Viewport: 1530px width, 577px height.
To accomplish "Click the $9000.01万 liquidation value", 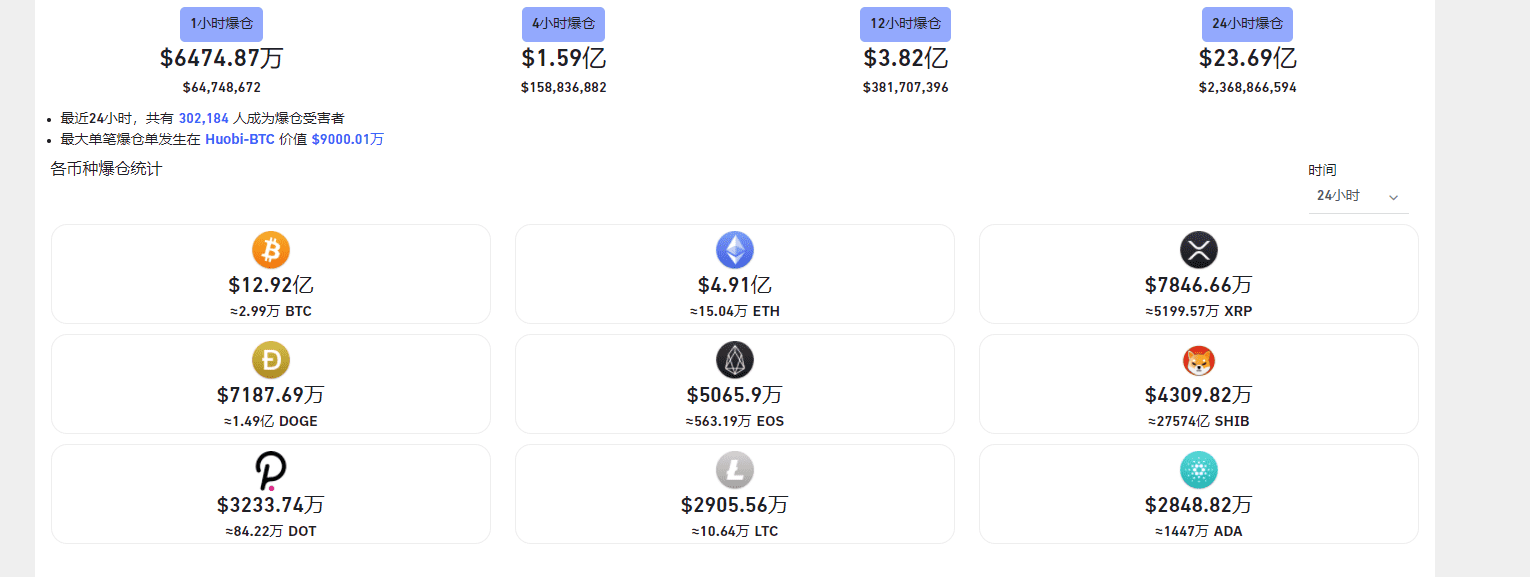I will click(347, 139).
